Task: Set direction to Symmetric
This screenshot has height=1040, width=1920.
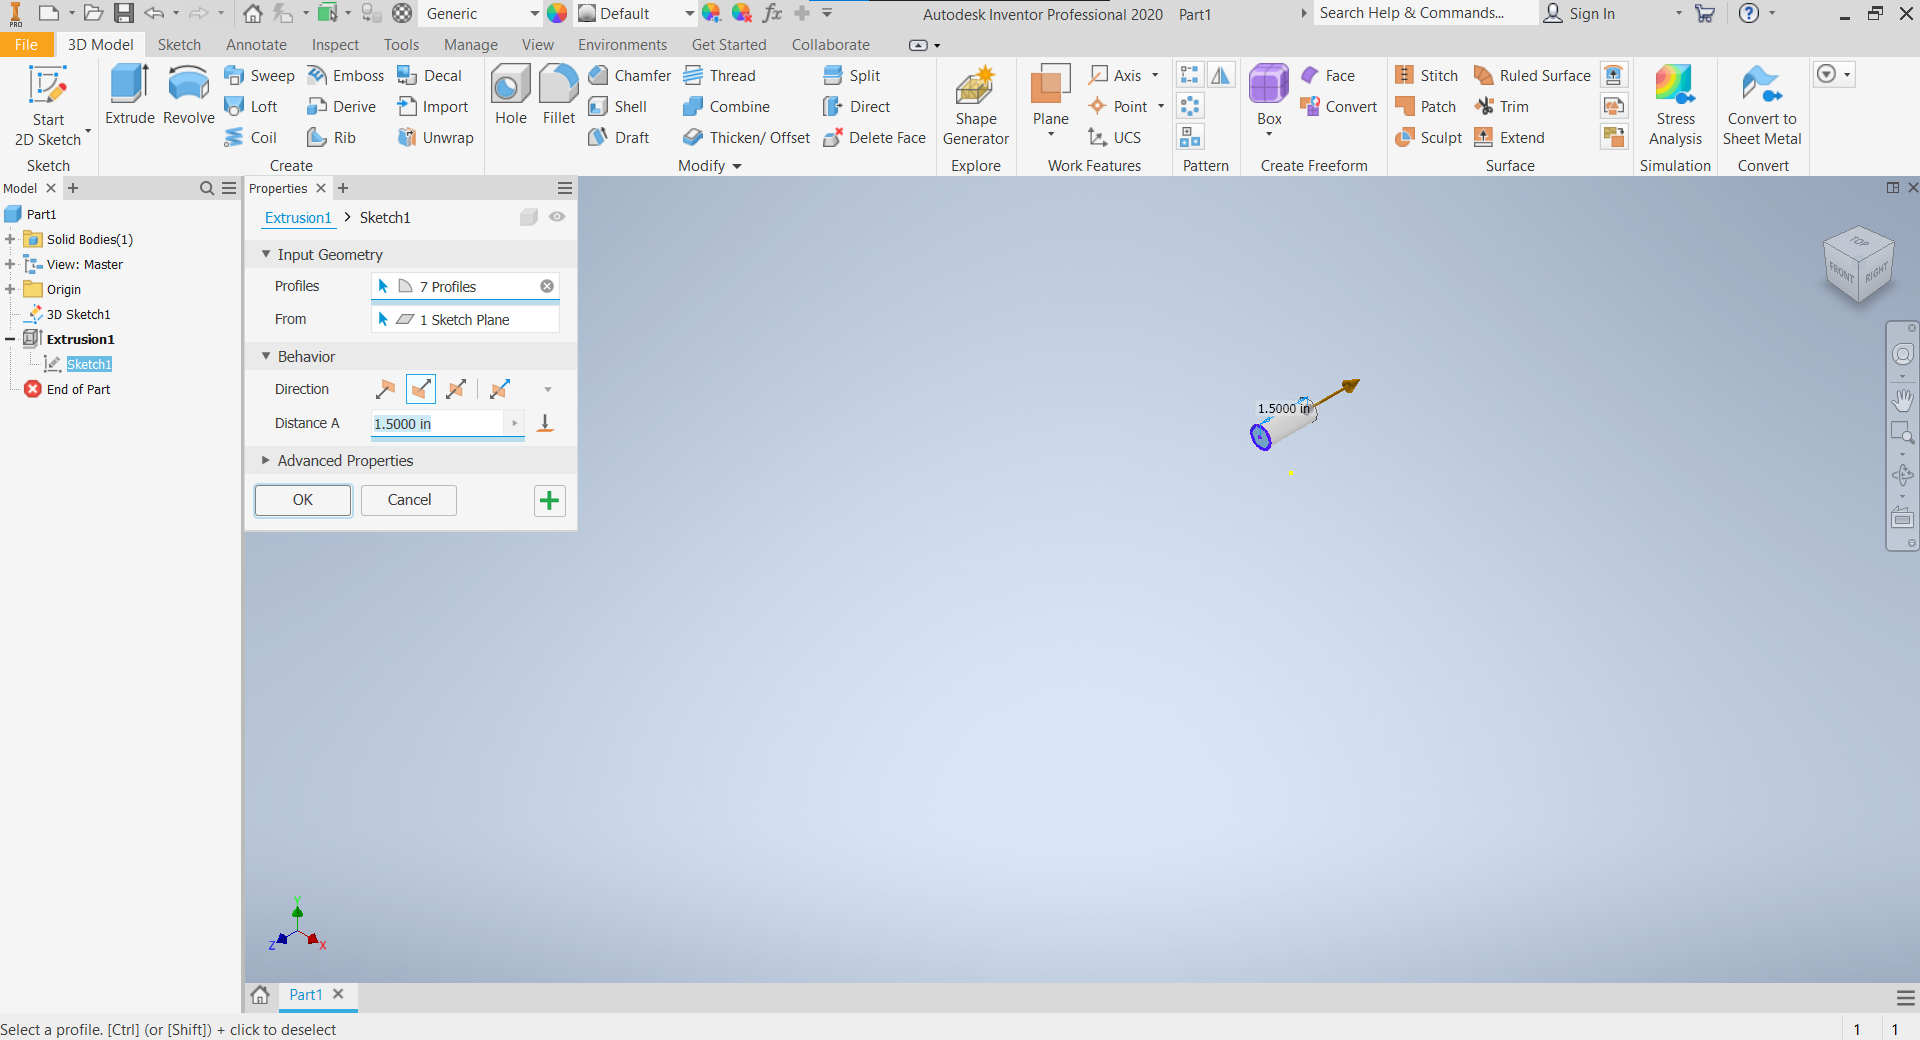Action: 457,389
